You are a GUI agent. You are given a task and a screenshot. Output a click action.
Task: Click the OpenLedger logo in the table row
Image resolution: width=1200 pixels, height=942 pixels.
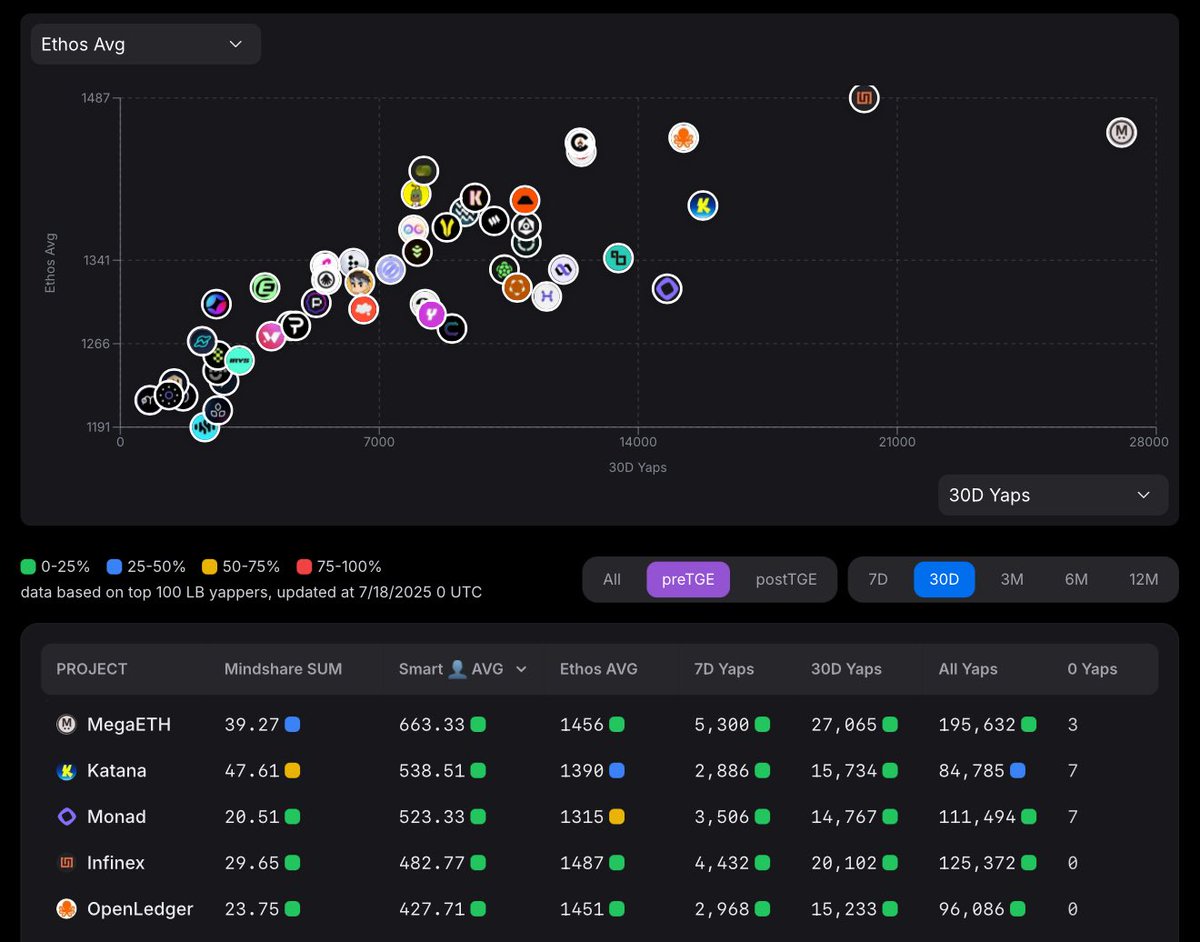67,909
